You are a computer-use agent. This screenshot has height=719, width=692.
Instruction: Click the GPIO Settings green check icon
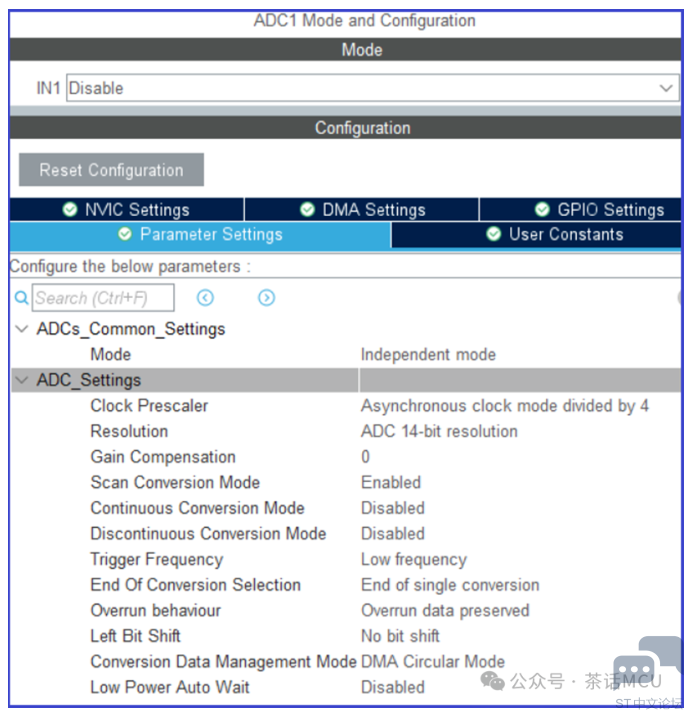542,209
